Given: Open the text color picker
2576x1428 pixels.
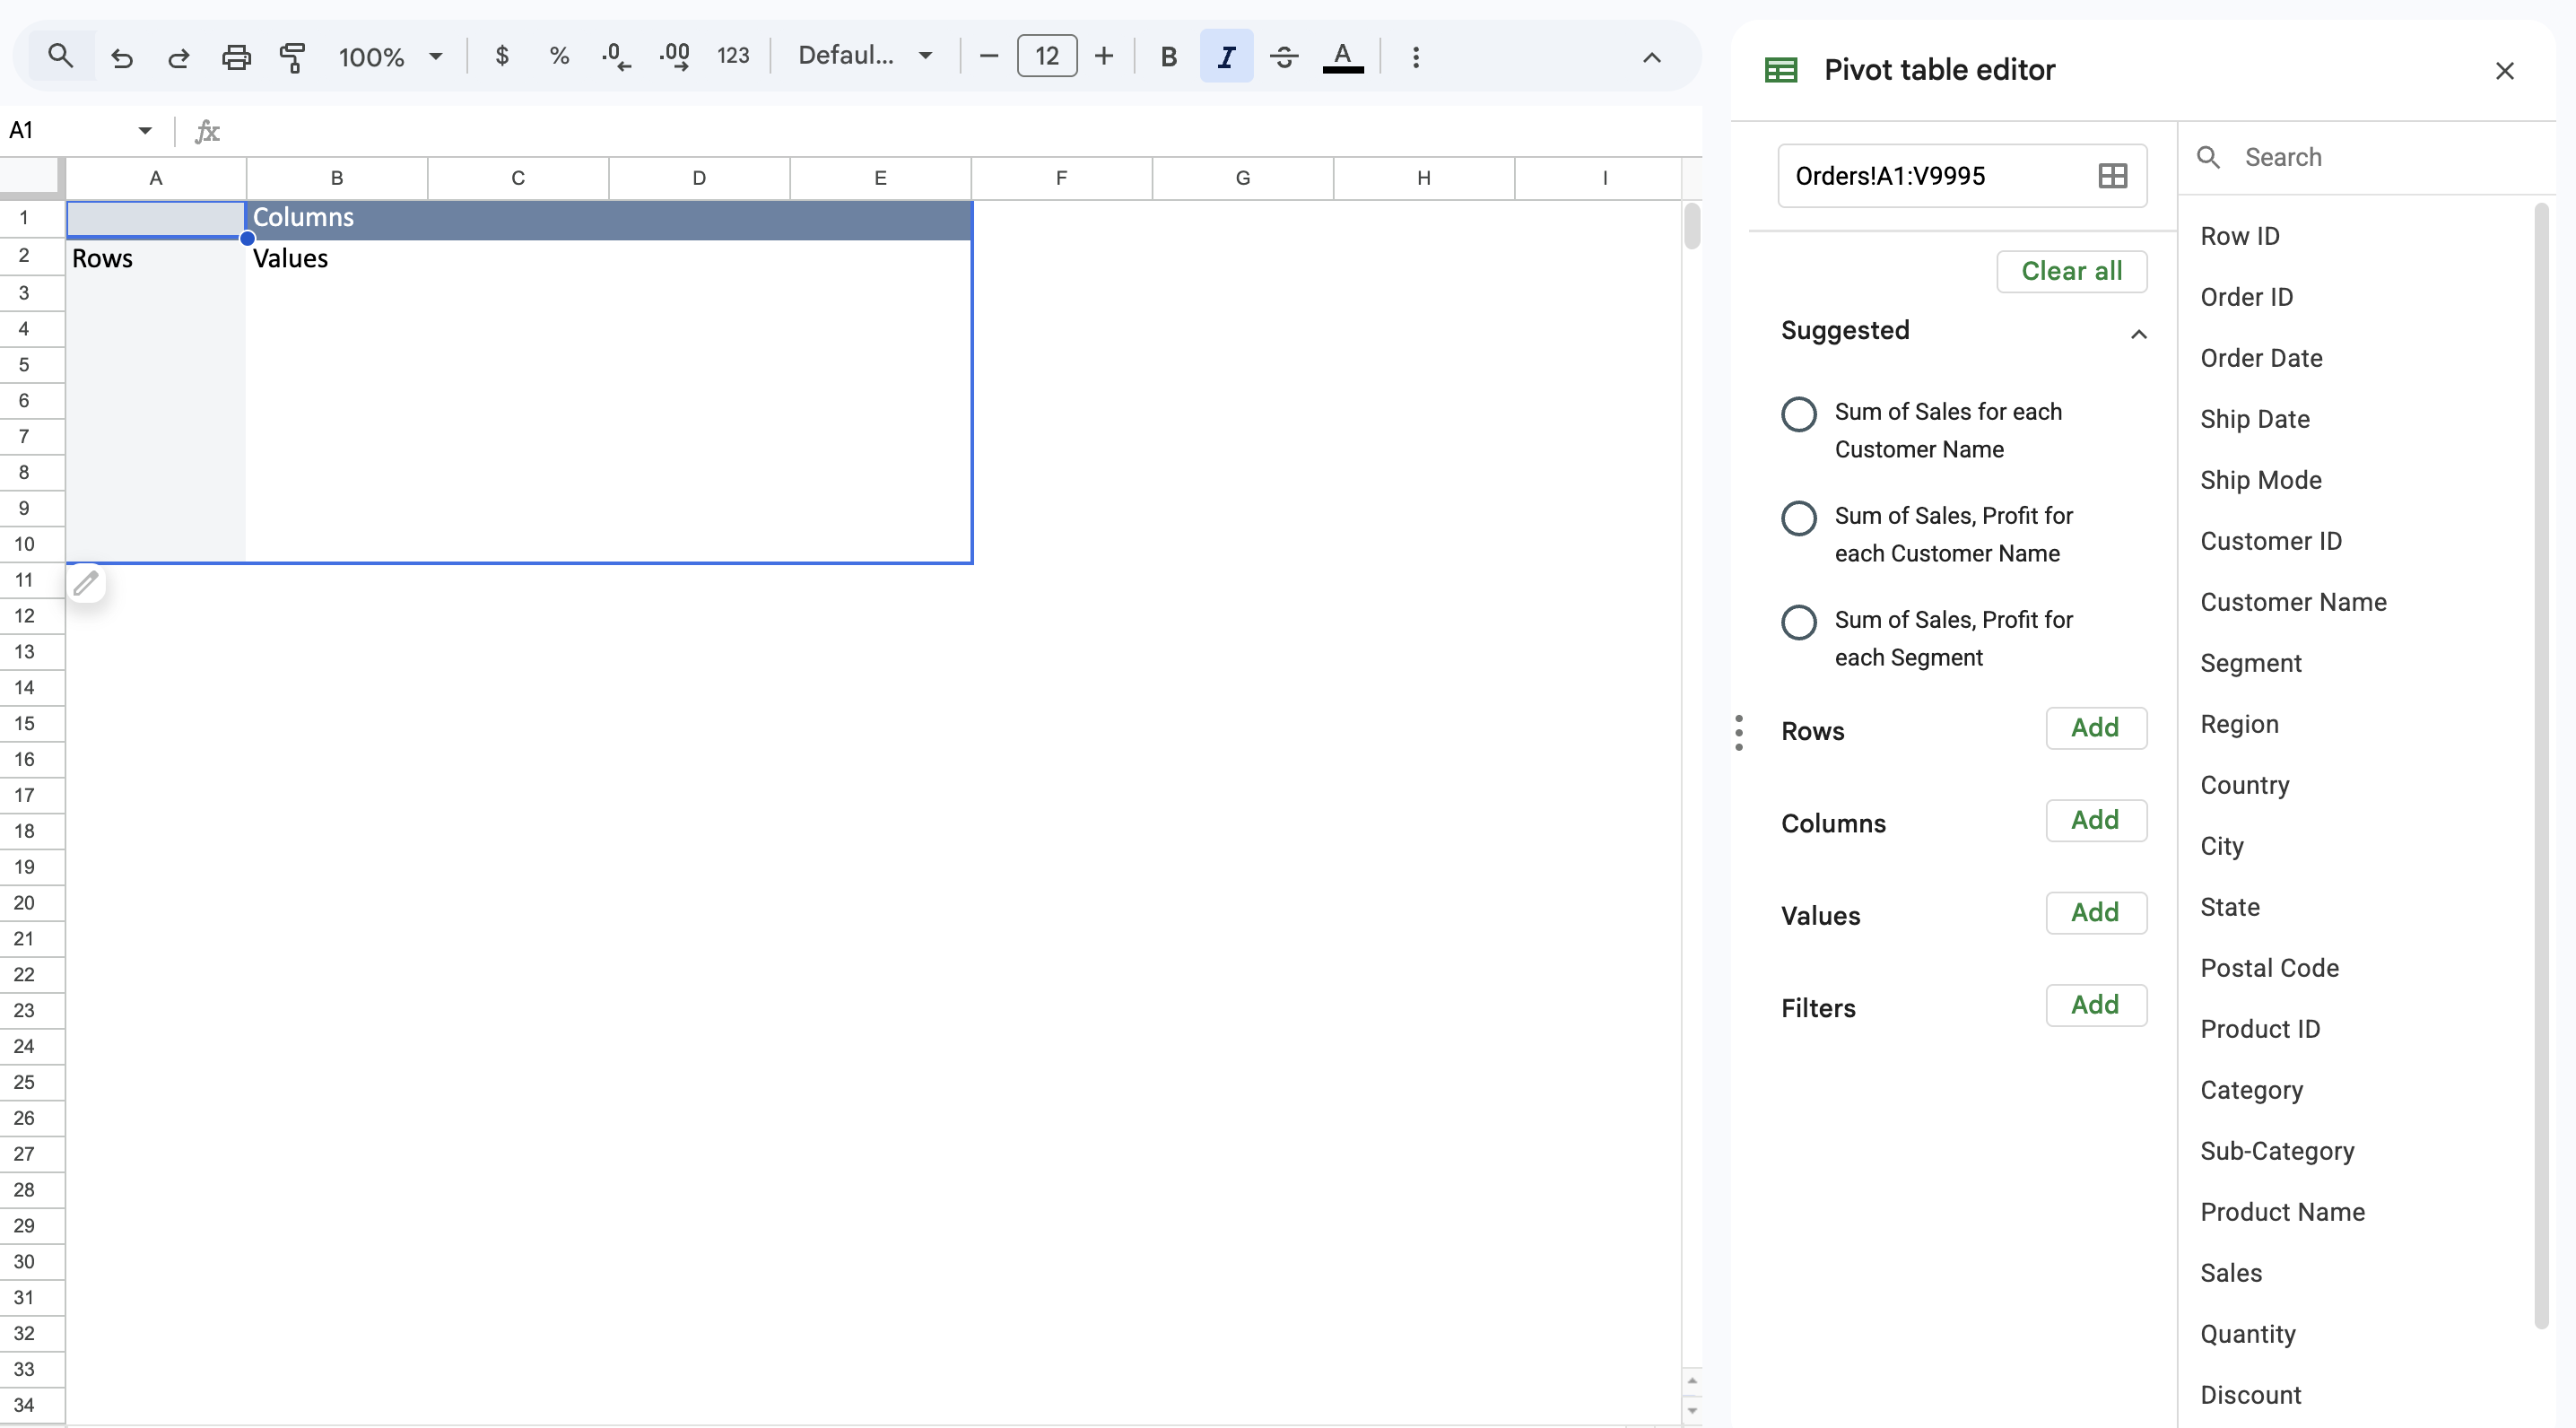Looking at the screenshot, I should pos(1342,57).
